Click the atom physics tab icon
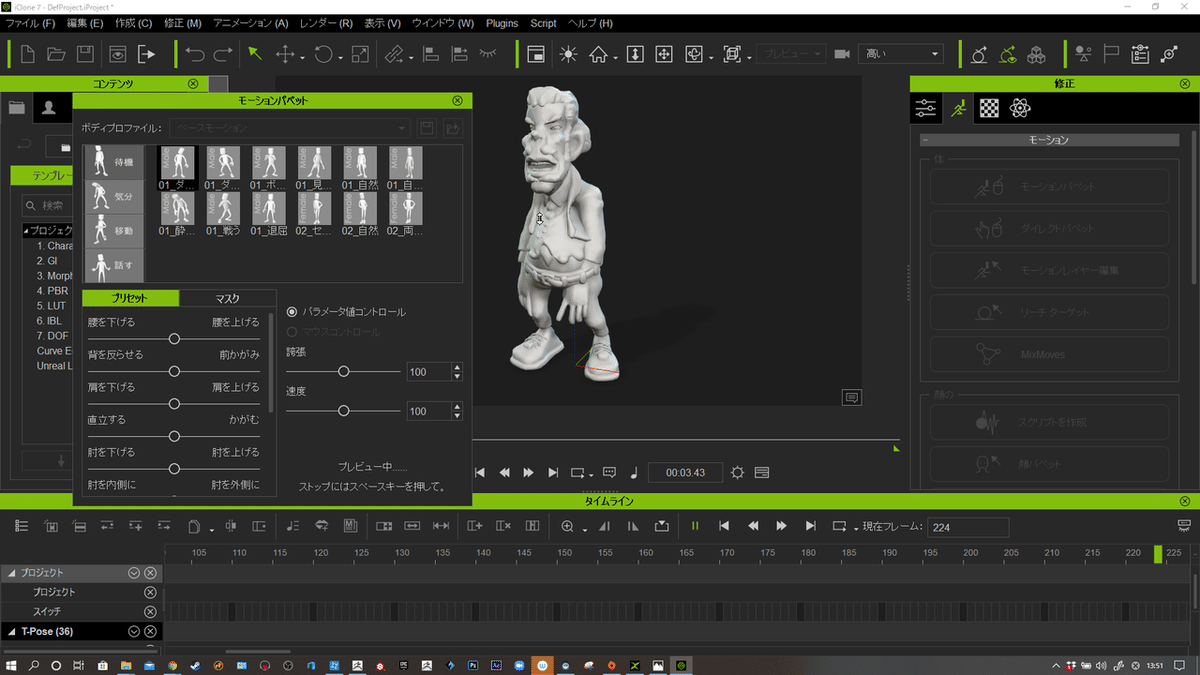 [1020, 108]
